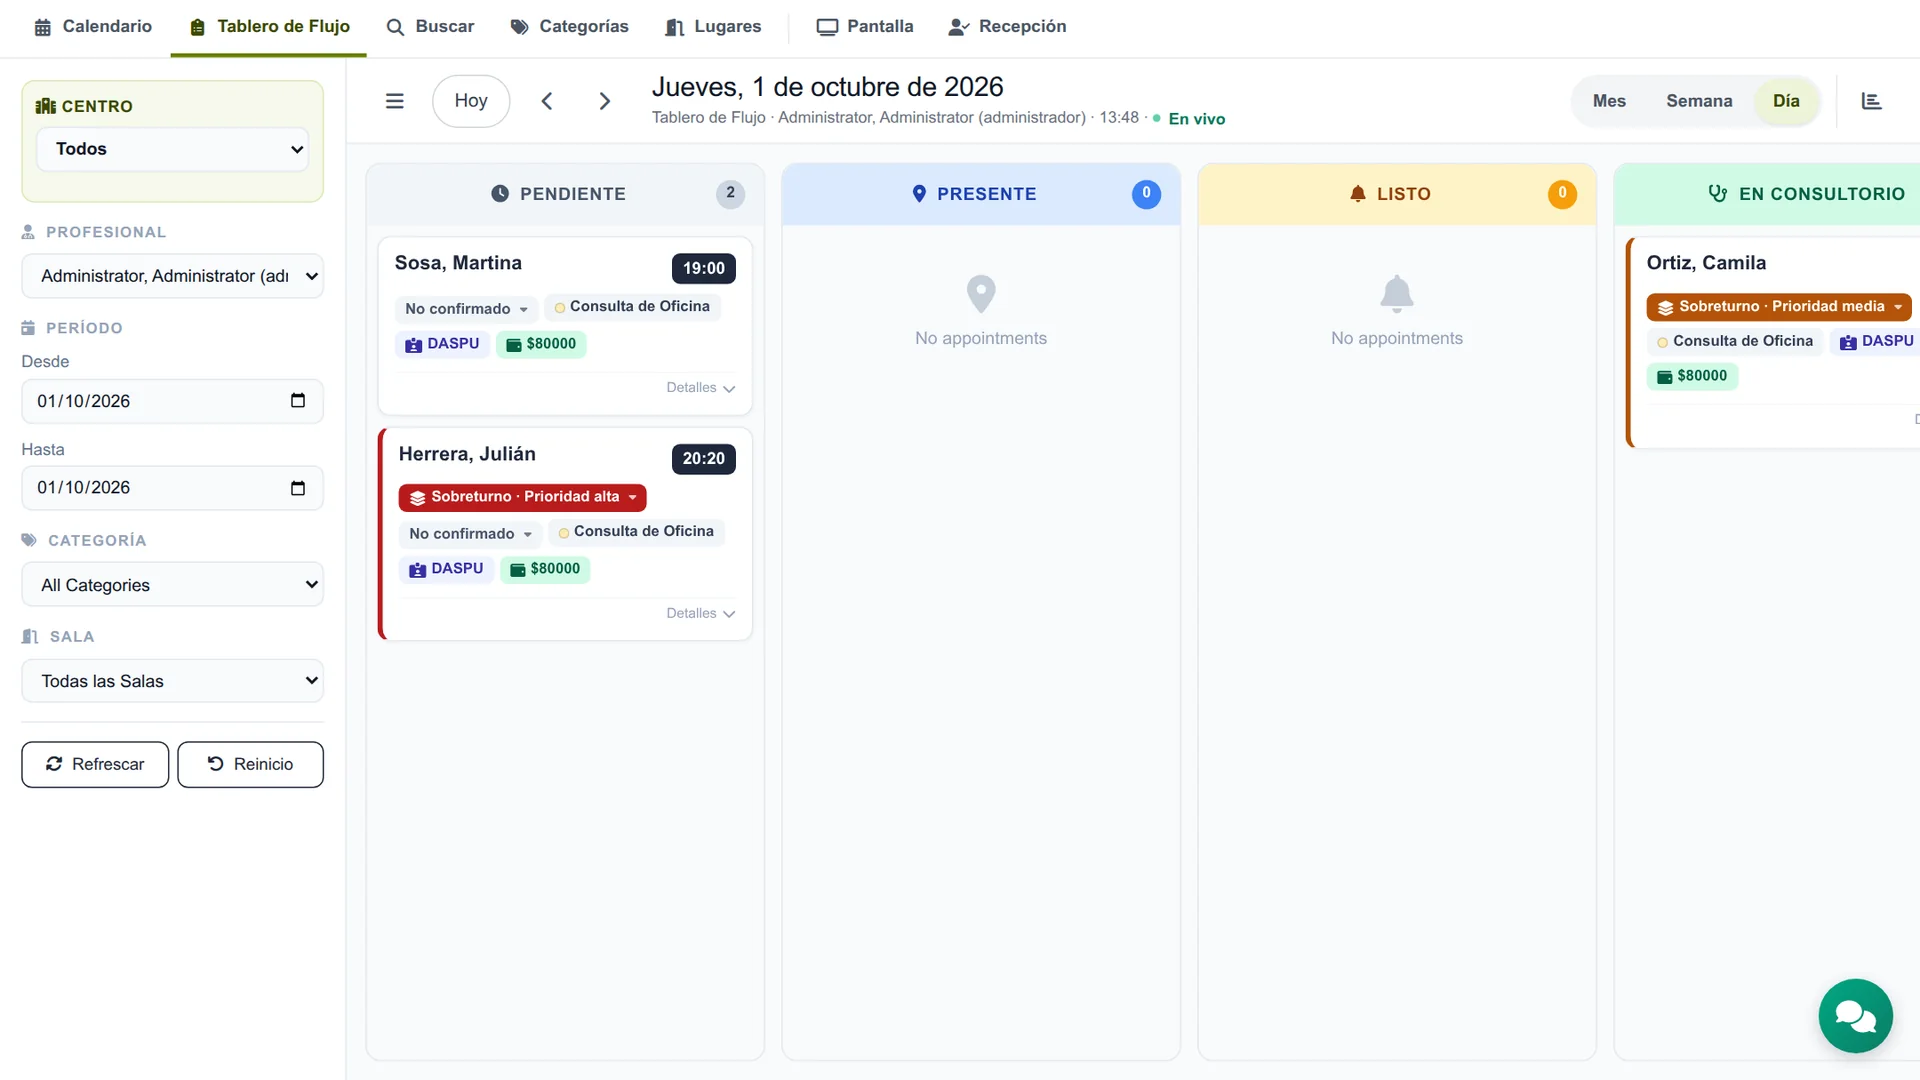Open Sobreturno Prioridad media dropdown
This screenshot has width=1920, height=1080.
1778,307
